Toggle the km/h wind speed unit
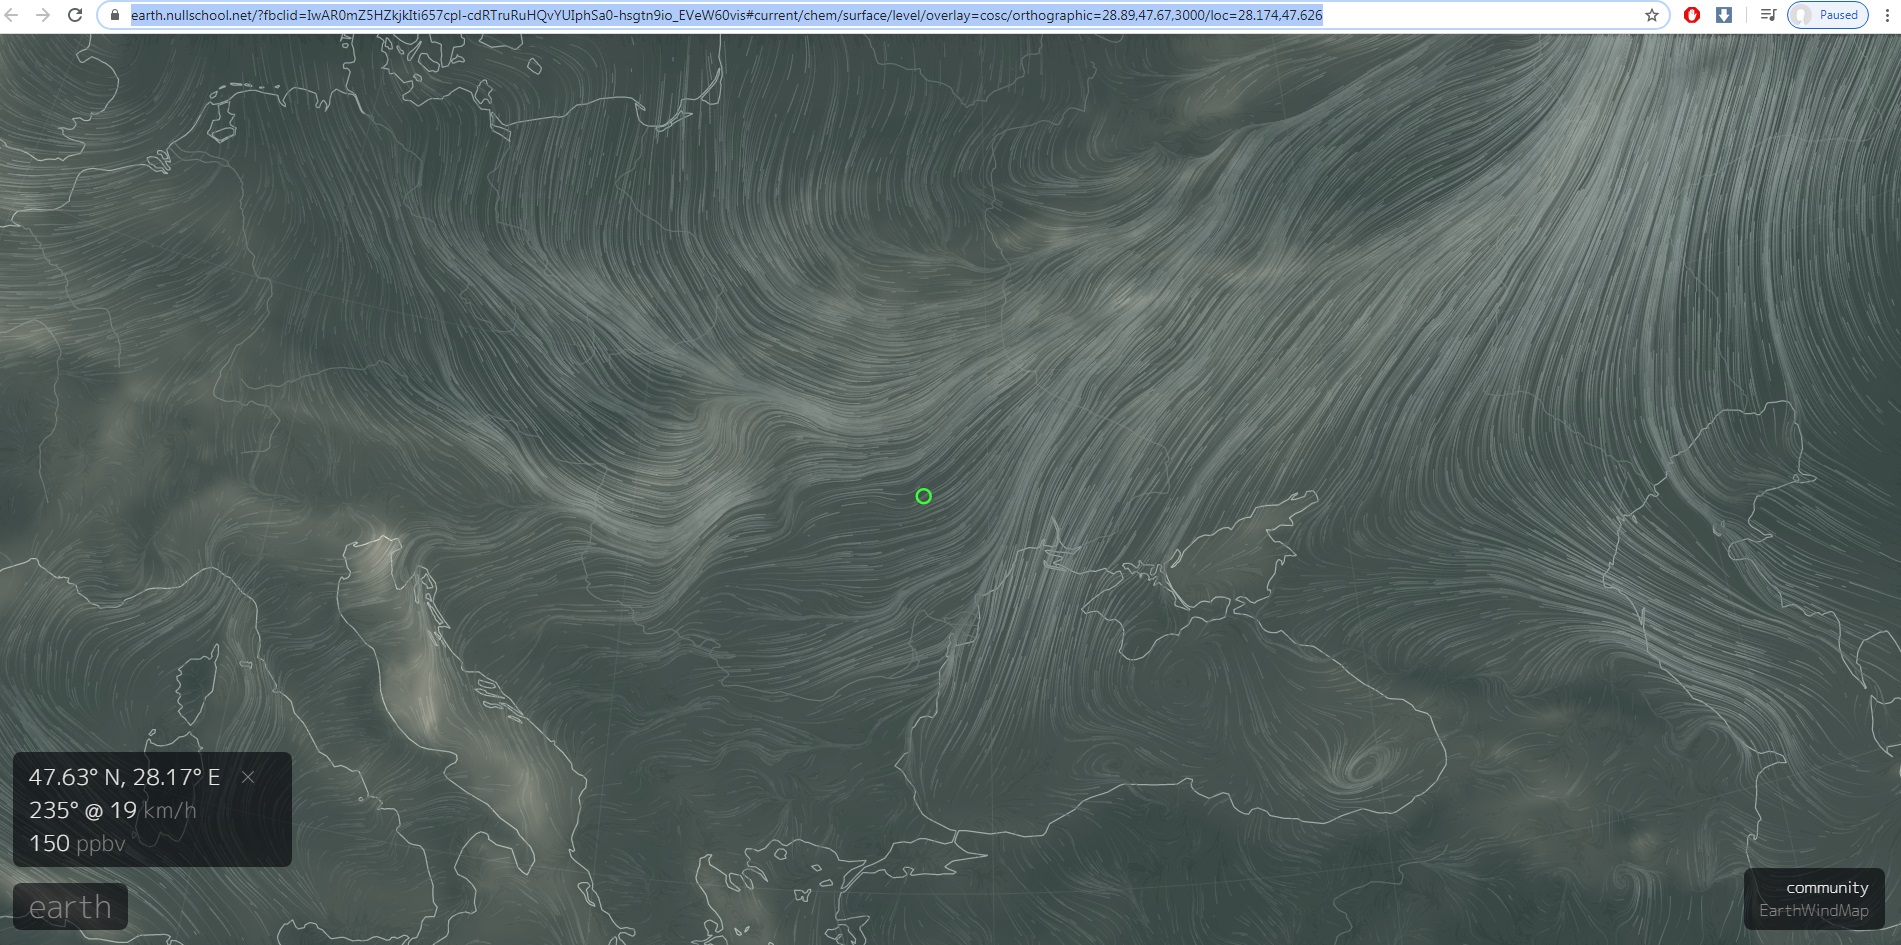Viewport: 1901px width, 945px height. 169,810
